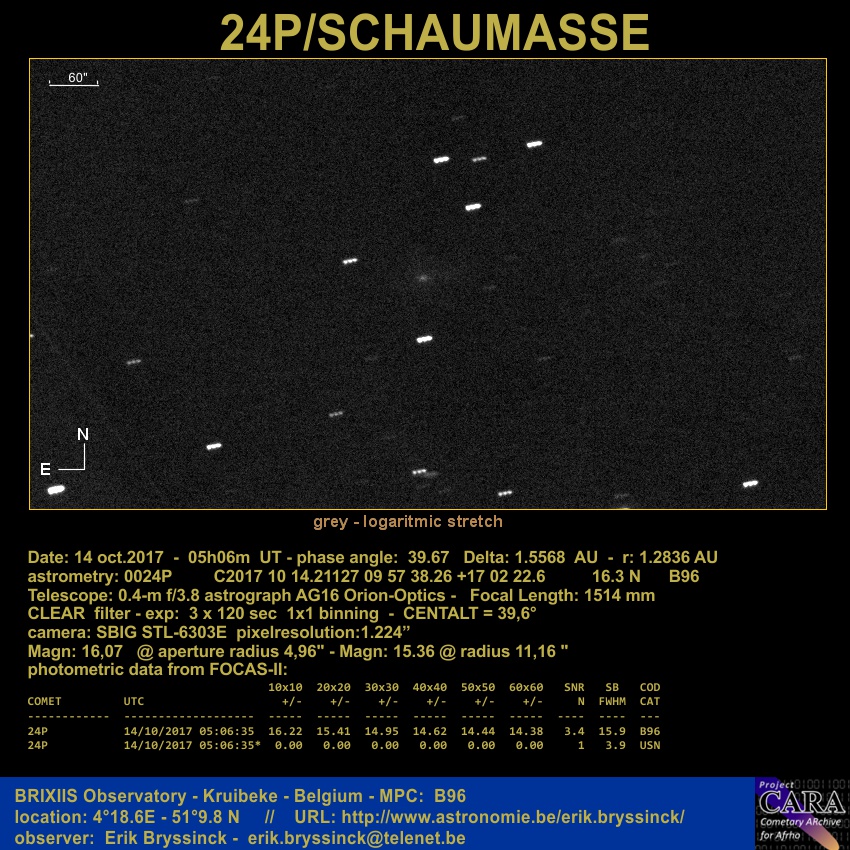The width and height of the screenshot is (850, 850).
Task: Click the Magn: 15.36 @ radius 11,16 text
Action: [454, 651]
